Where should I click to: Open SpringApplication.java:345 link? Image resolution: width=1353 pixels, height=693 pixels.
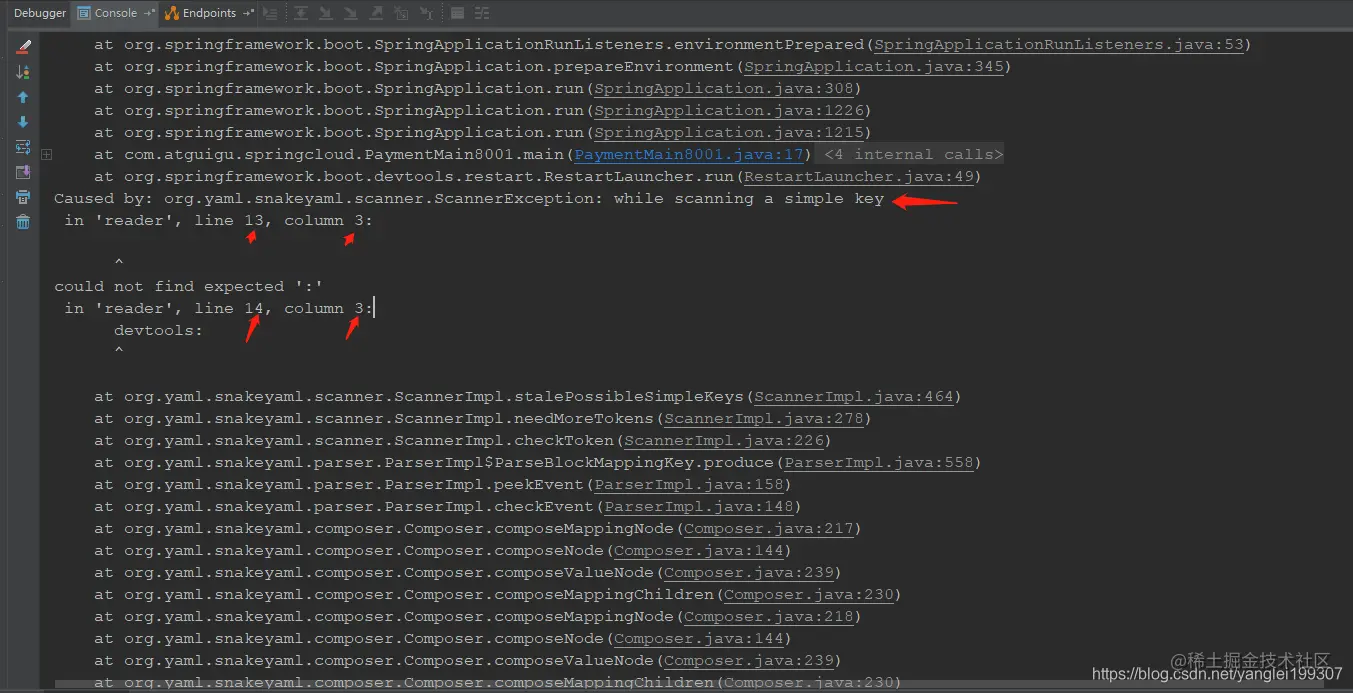click(x=873, y=67)
